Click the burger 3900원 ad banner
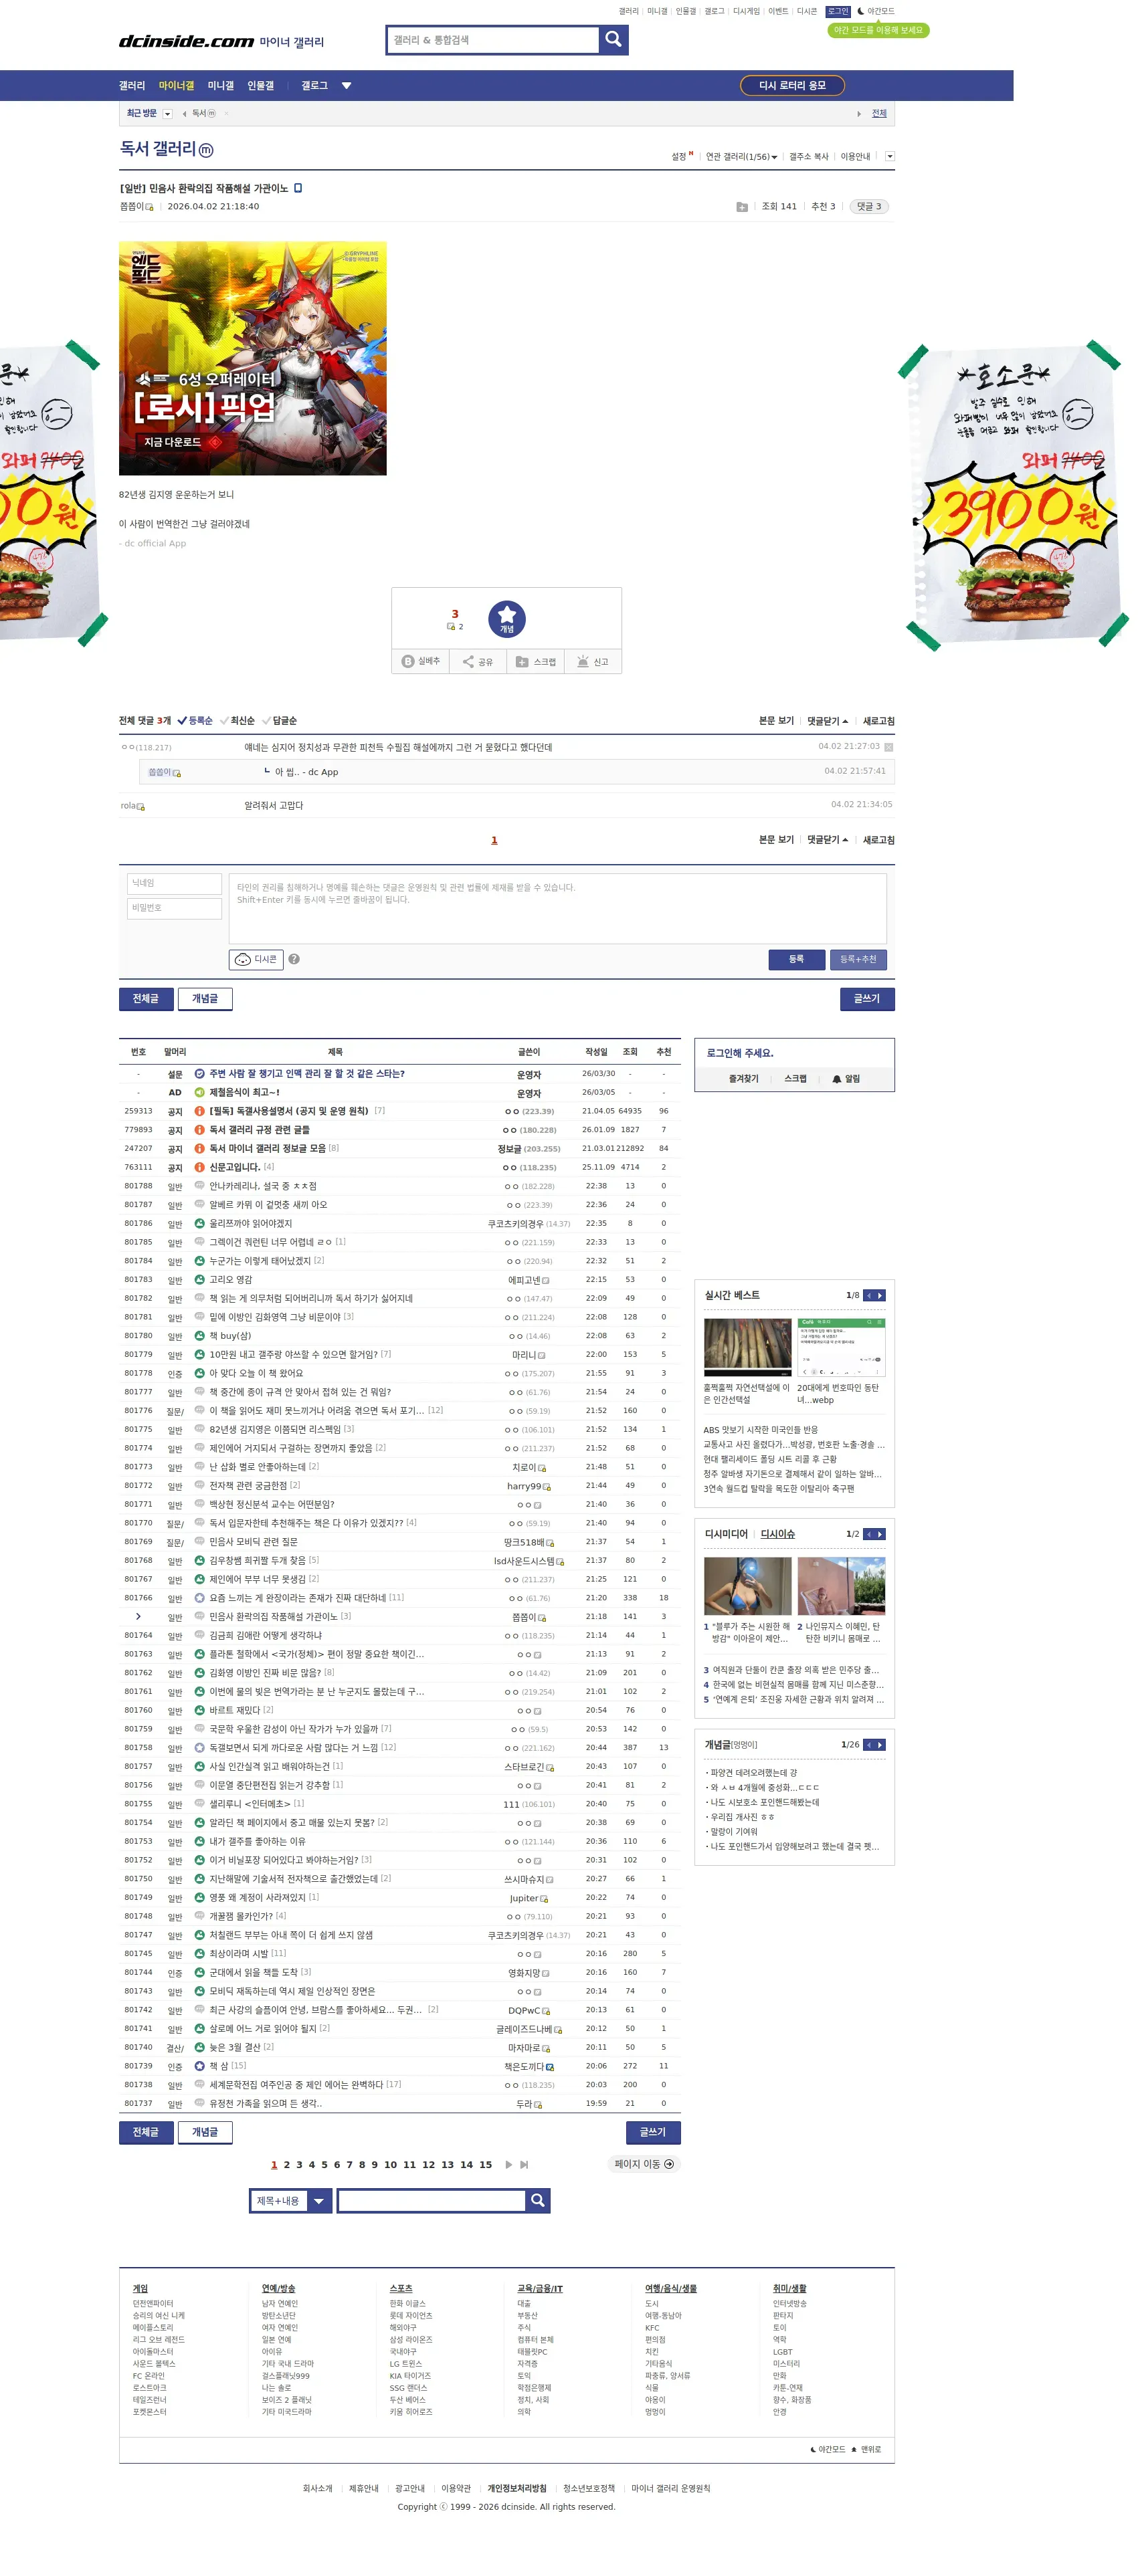The height and width of the screenshot is (2576, 1138). click(1013, 495)
